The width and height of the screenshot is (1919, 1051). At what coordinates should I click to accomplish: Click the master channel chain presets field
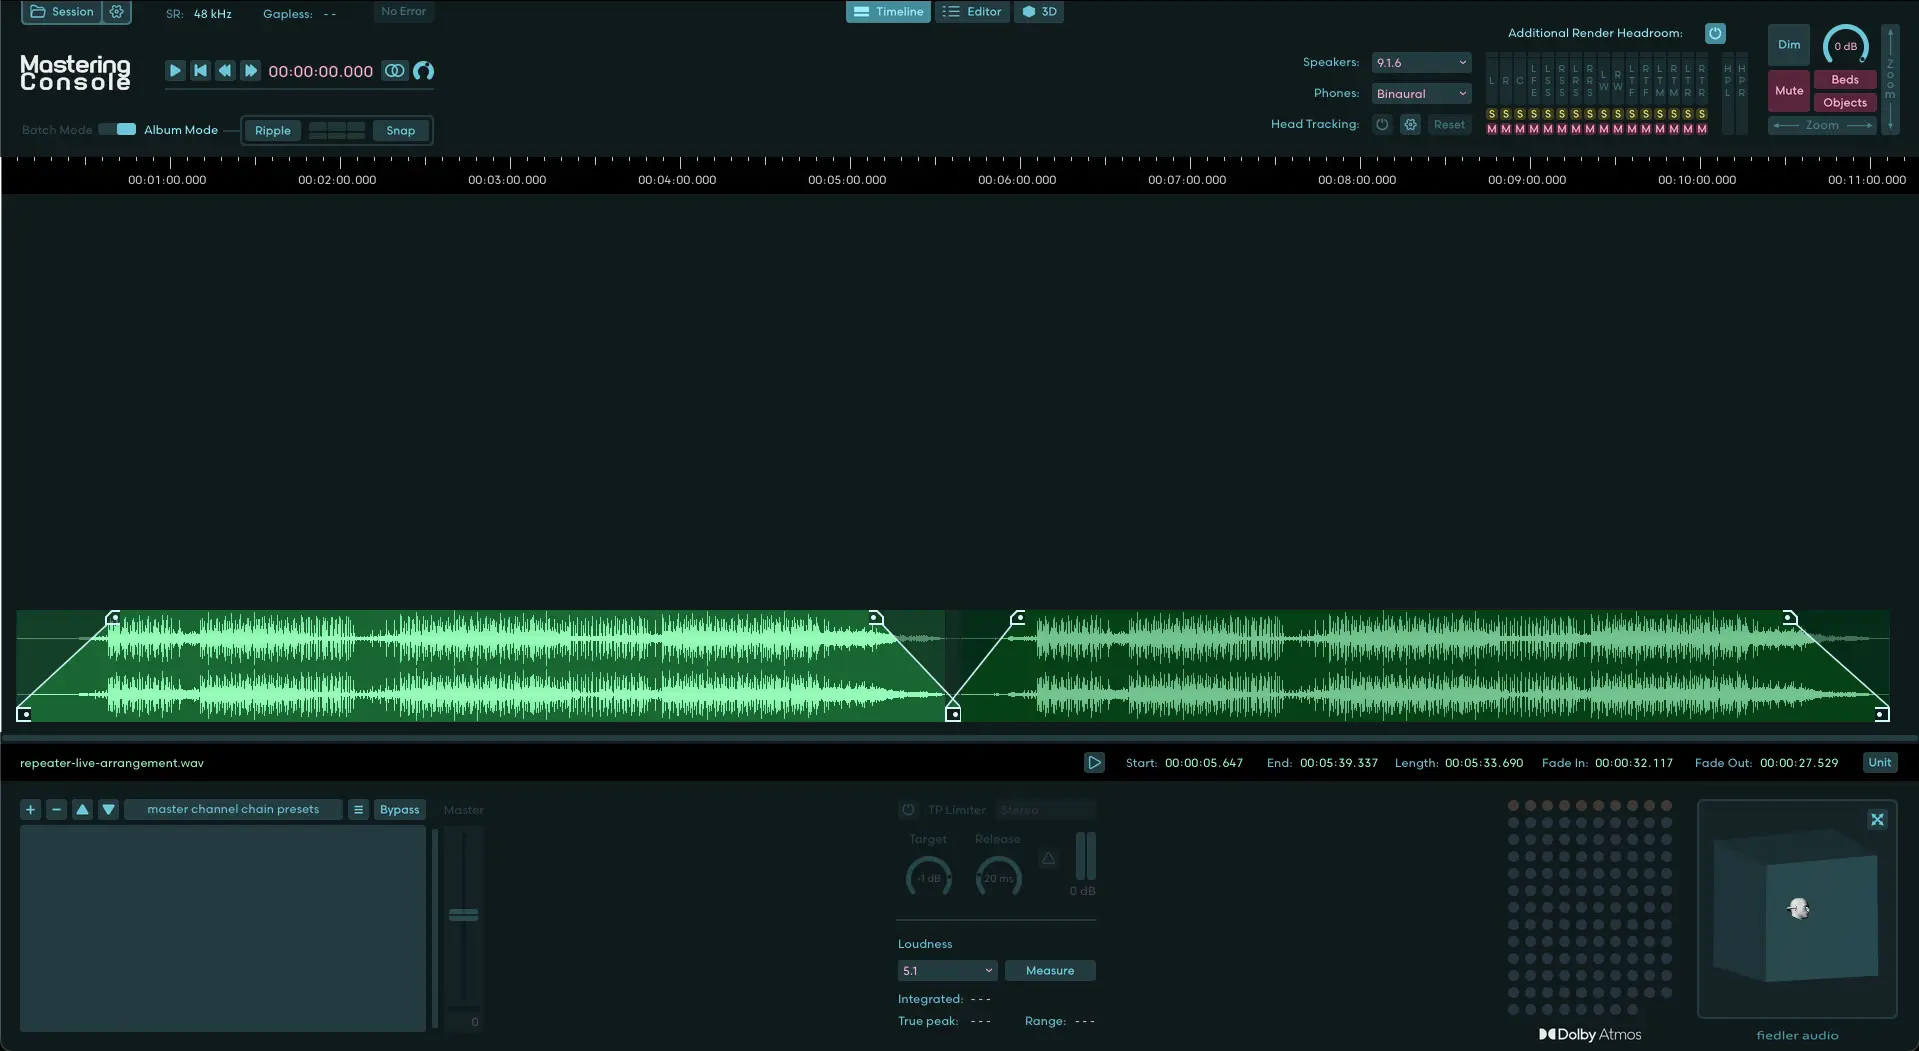point(233,810)
